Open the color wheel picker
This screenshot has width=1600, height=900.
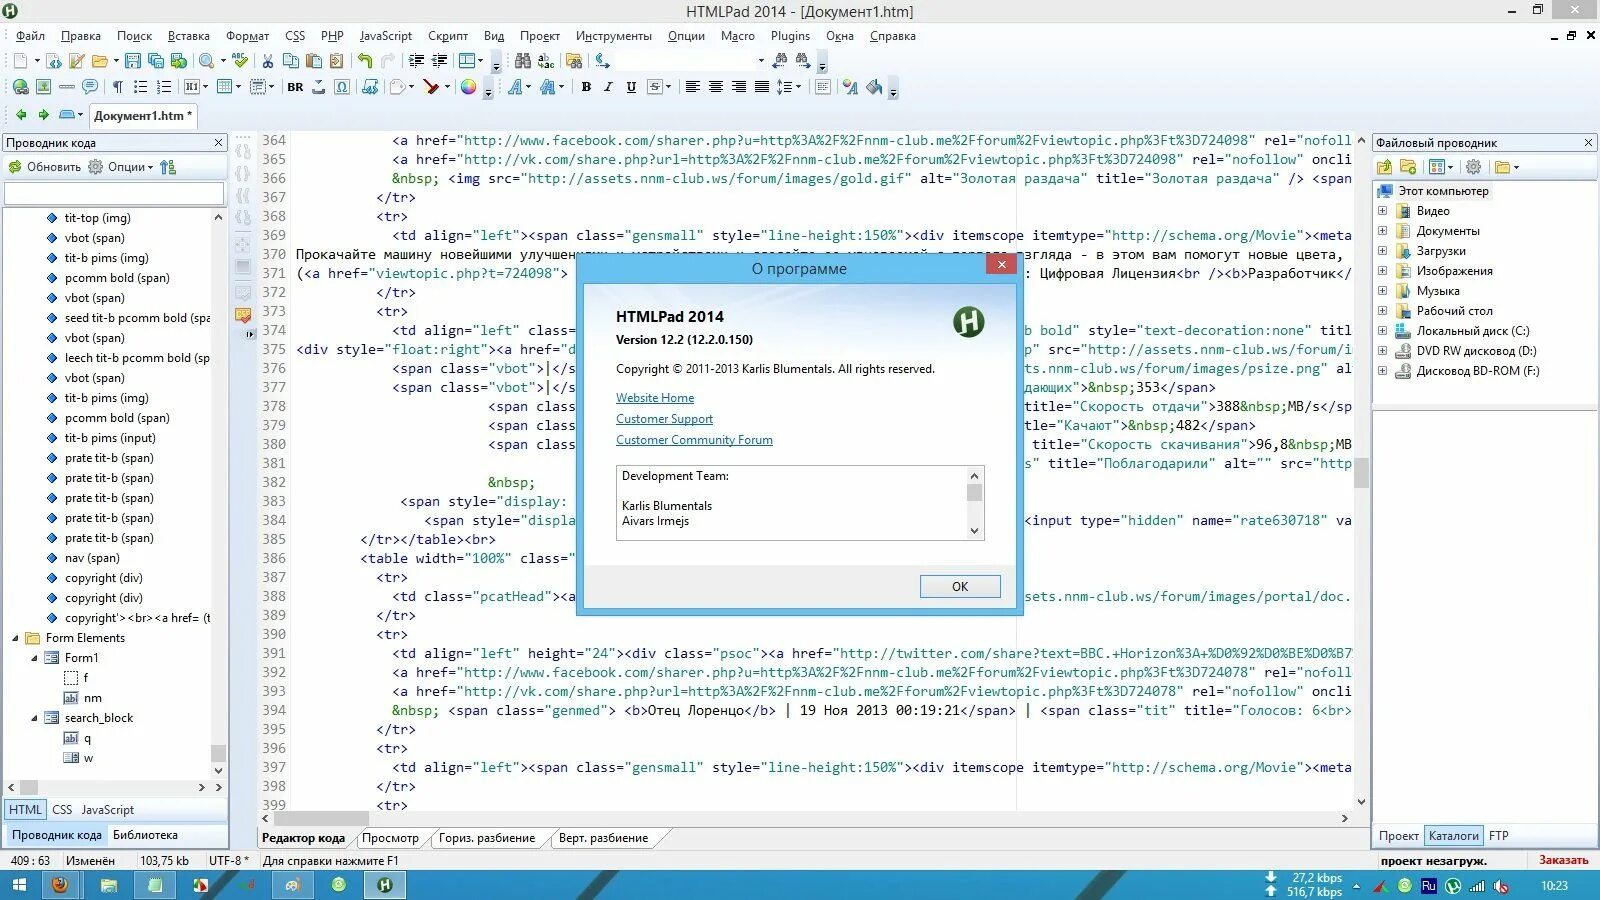(x=468, y=87)
